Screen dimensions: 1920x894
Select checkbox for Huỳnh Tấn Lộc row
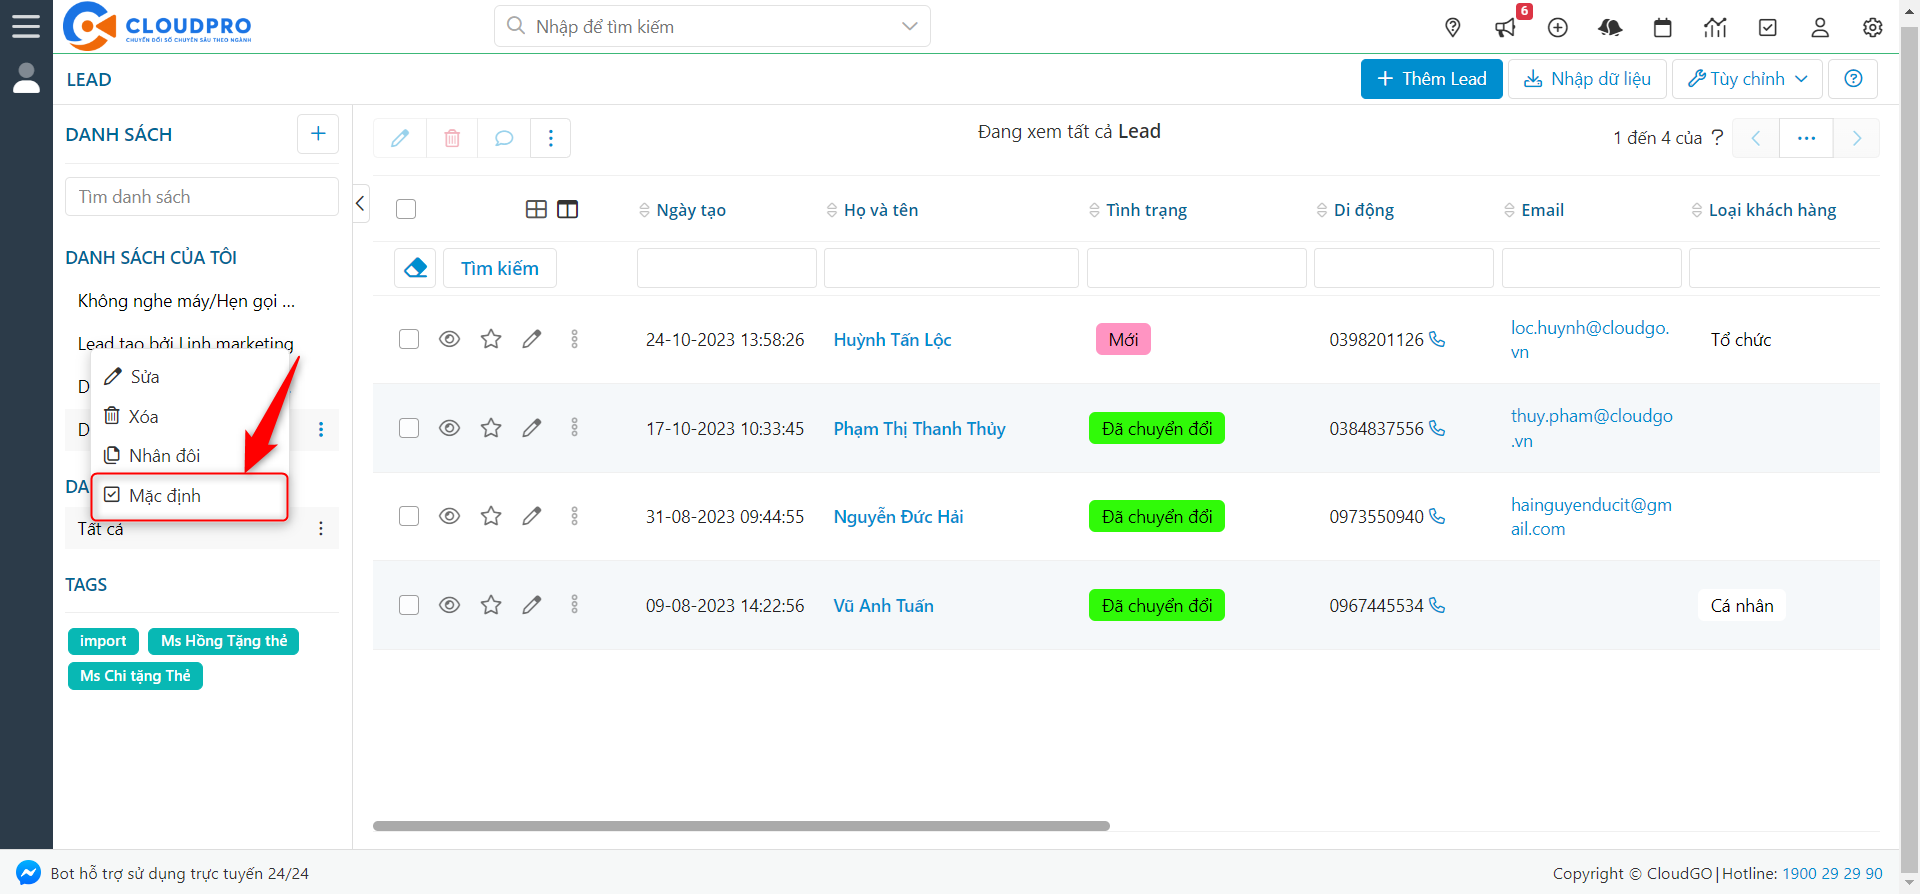409,339
